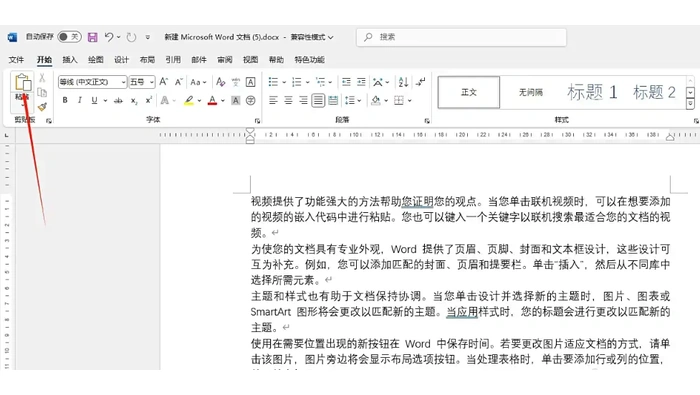Screen dimensions: 700x395
Task: Switch to the 布局 tab
Action: point(147,60)
